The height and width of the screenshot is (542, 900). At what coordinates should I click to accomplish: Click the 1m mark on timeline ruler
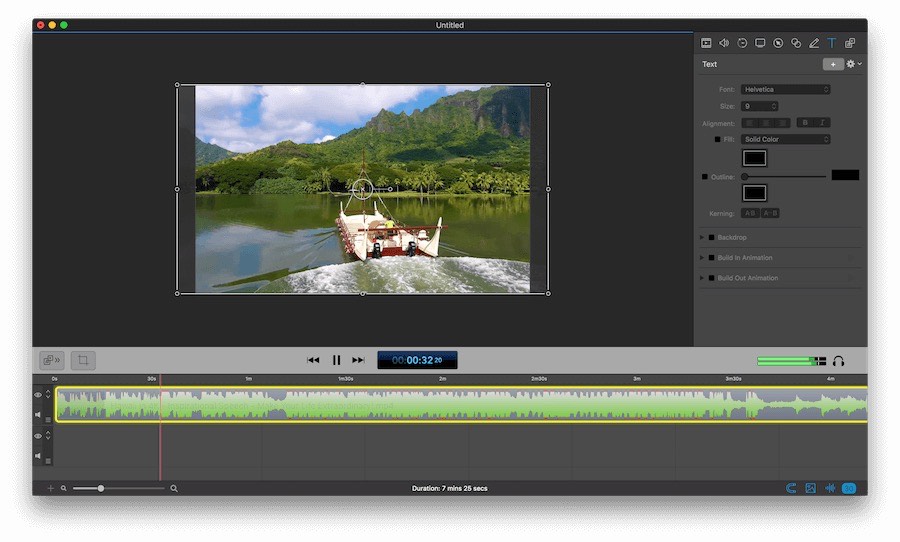249,379
